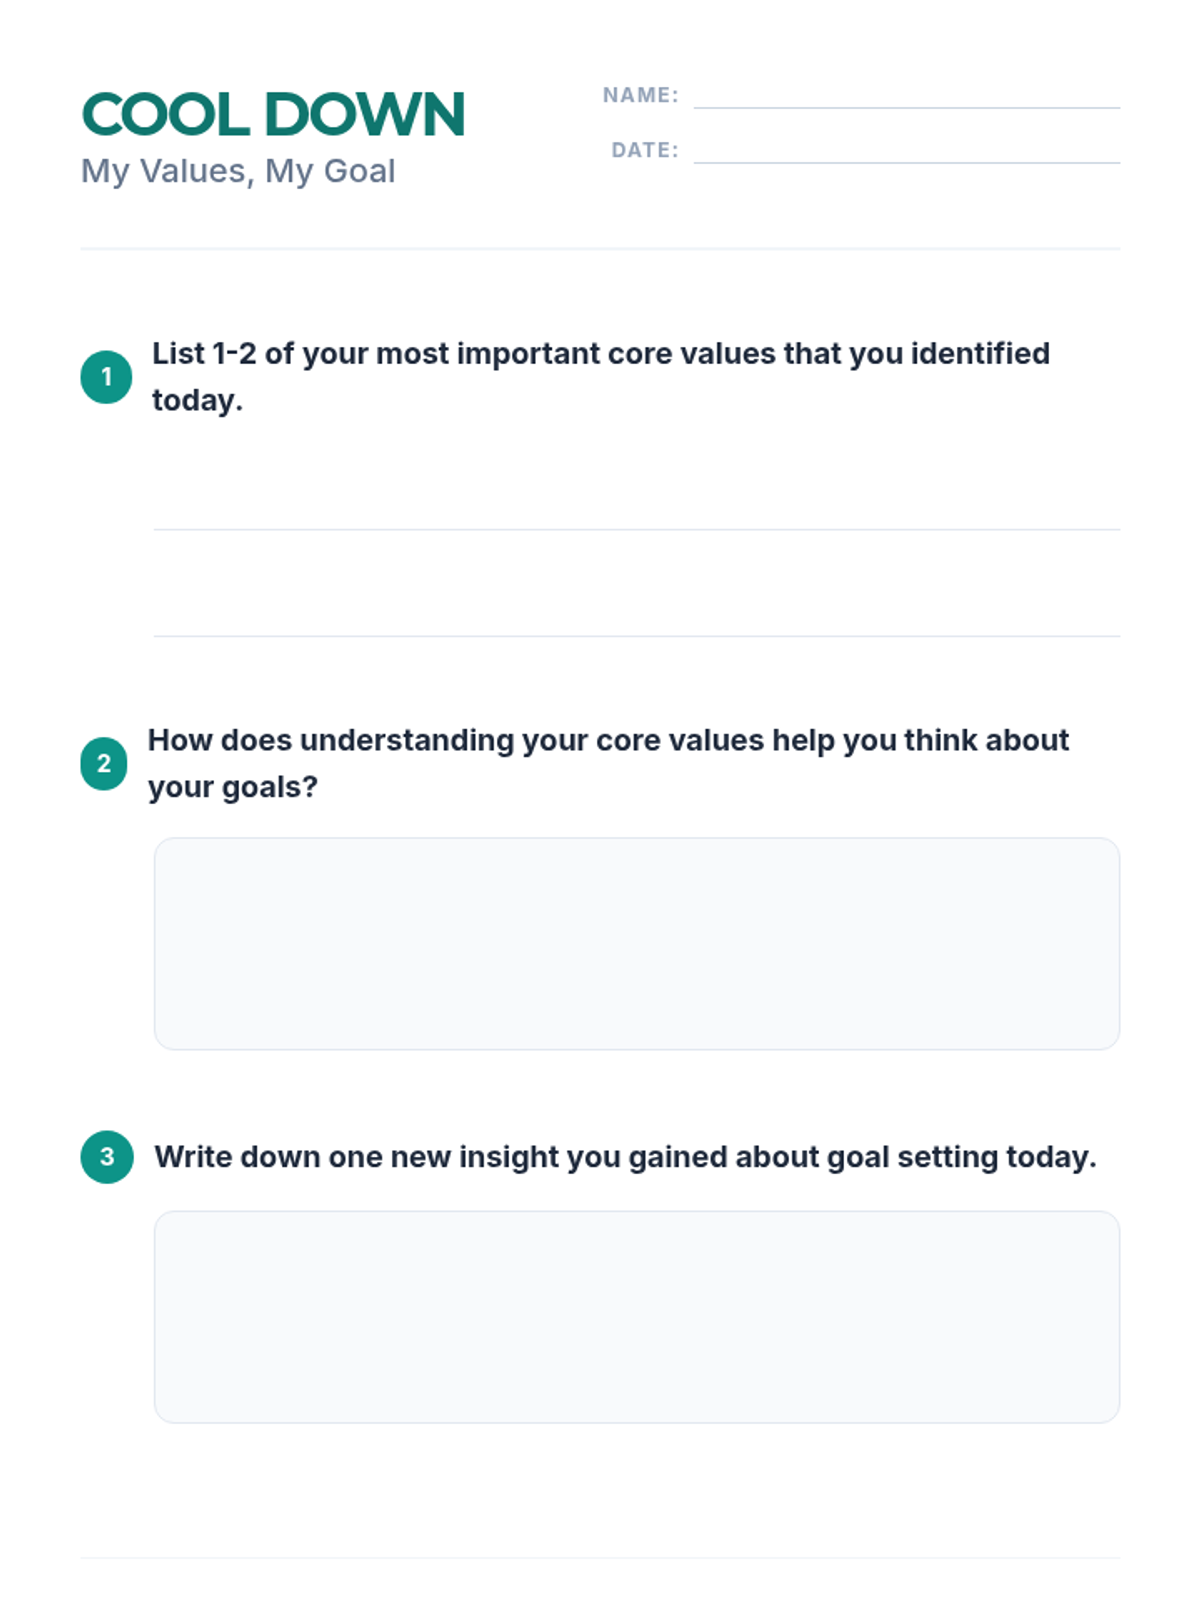Screen dimensions: 1200x1600
Task: Click the NAME: label
Action: click(640, 95)
